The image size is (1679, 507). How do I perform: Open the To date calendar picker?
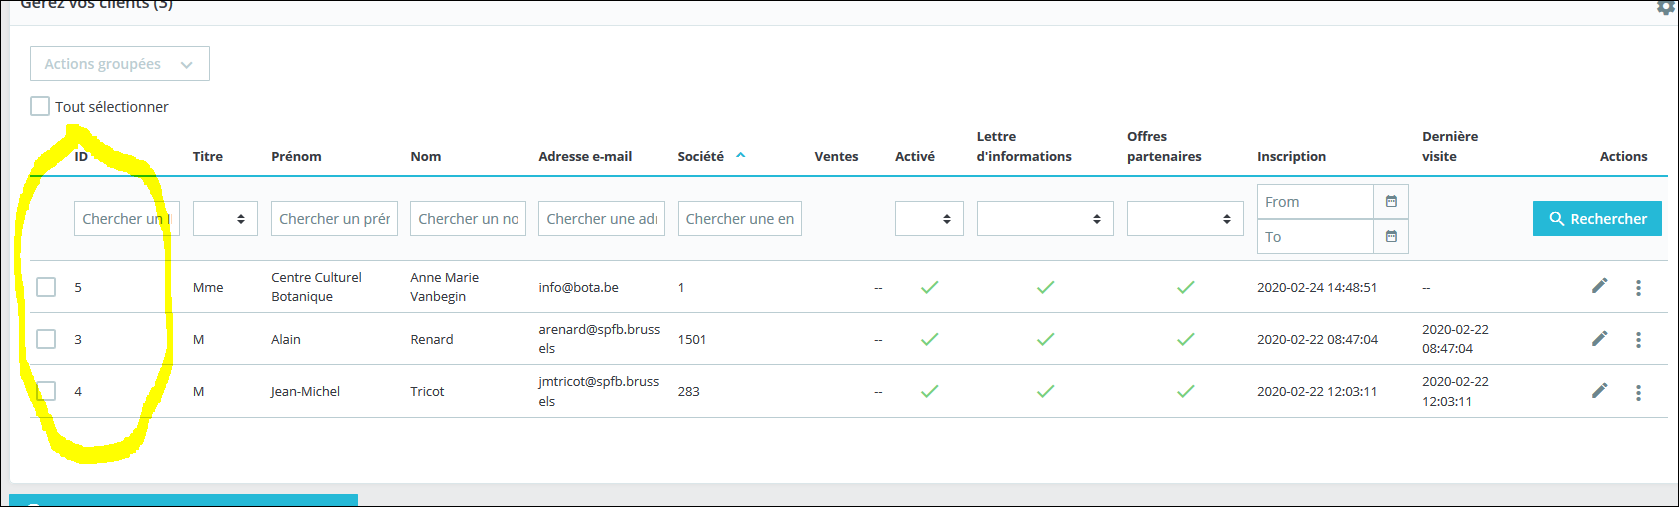point(1391,236)
